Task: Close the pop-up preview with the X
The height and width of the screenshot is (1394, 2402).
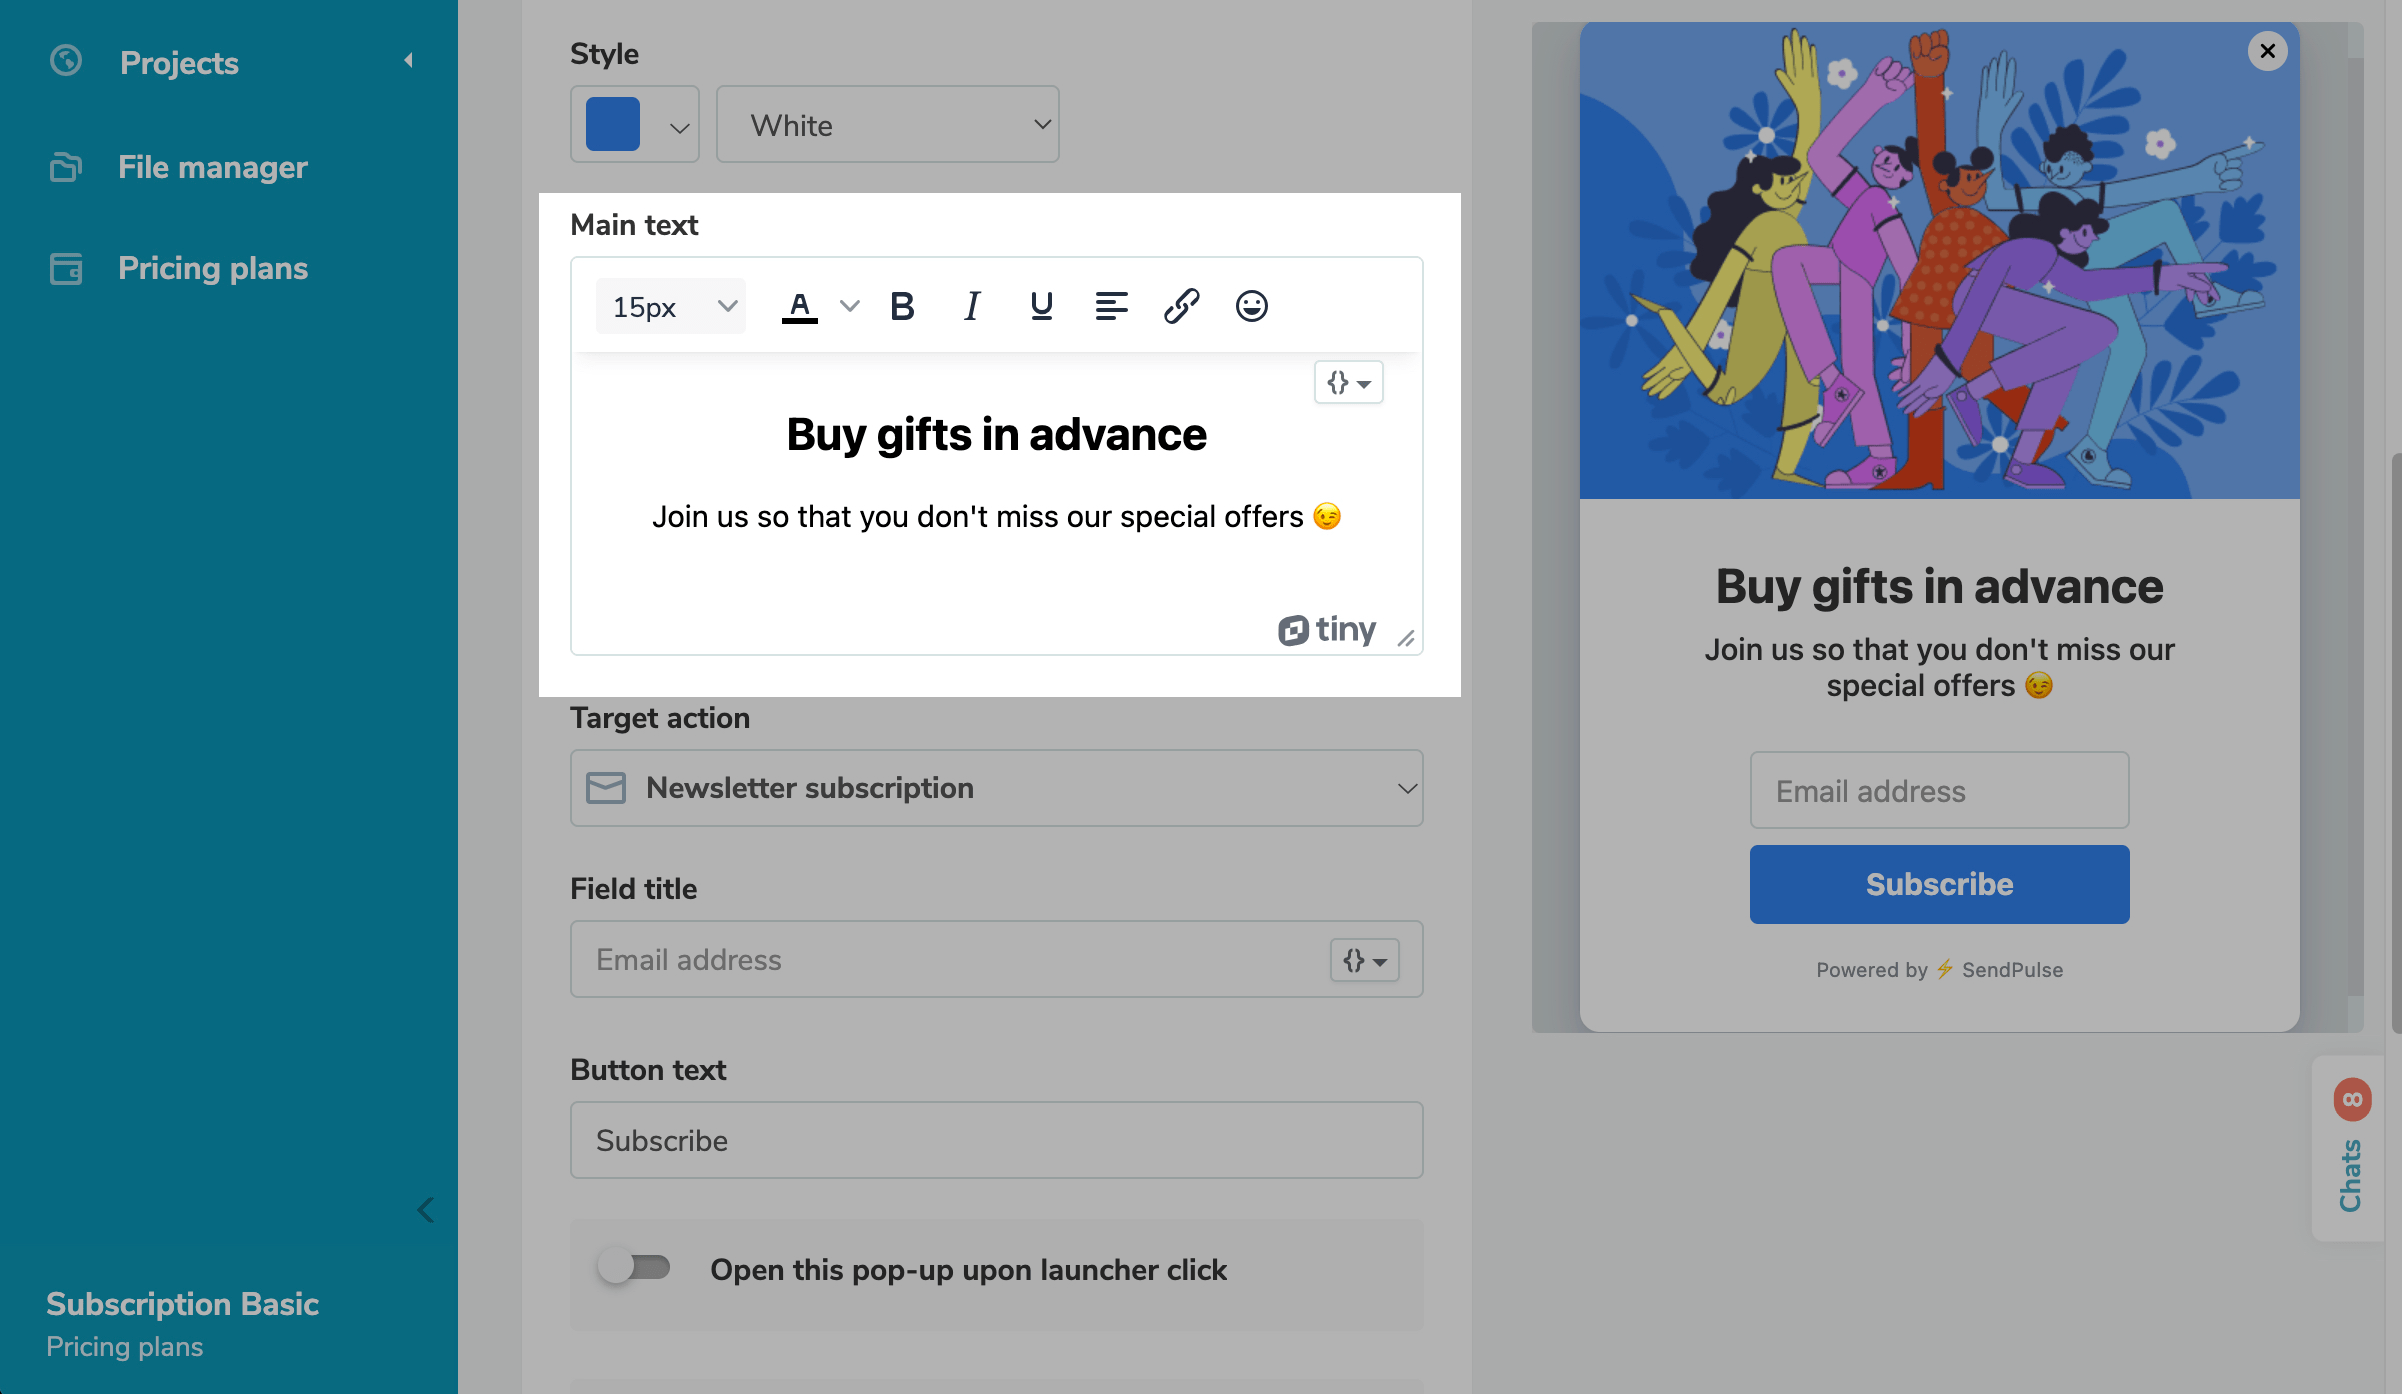Action: (x=2267, y=51)
